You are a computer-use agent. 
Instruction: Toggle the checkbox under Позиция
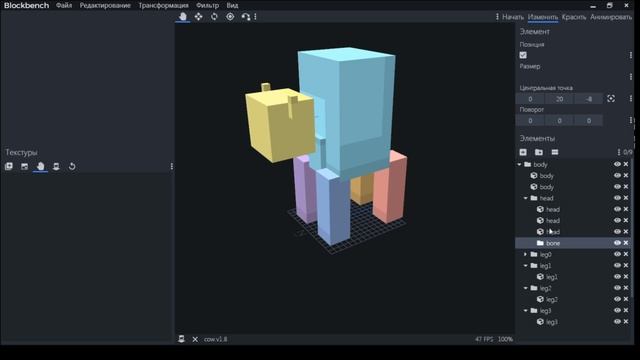pyautogui.click(x=523, y=55)
